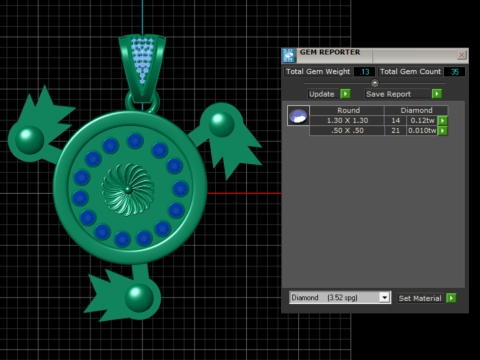
Task: Open the Diamond (3.52 spg) material dropdown
Action: tap(384, 297)
